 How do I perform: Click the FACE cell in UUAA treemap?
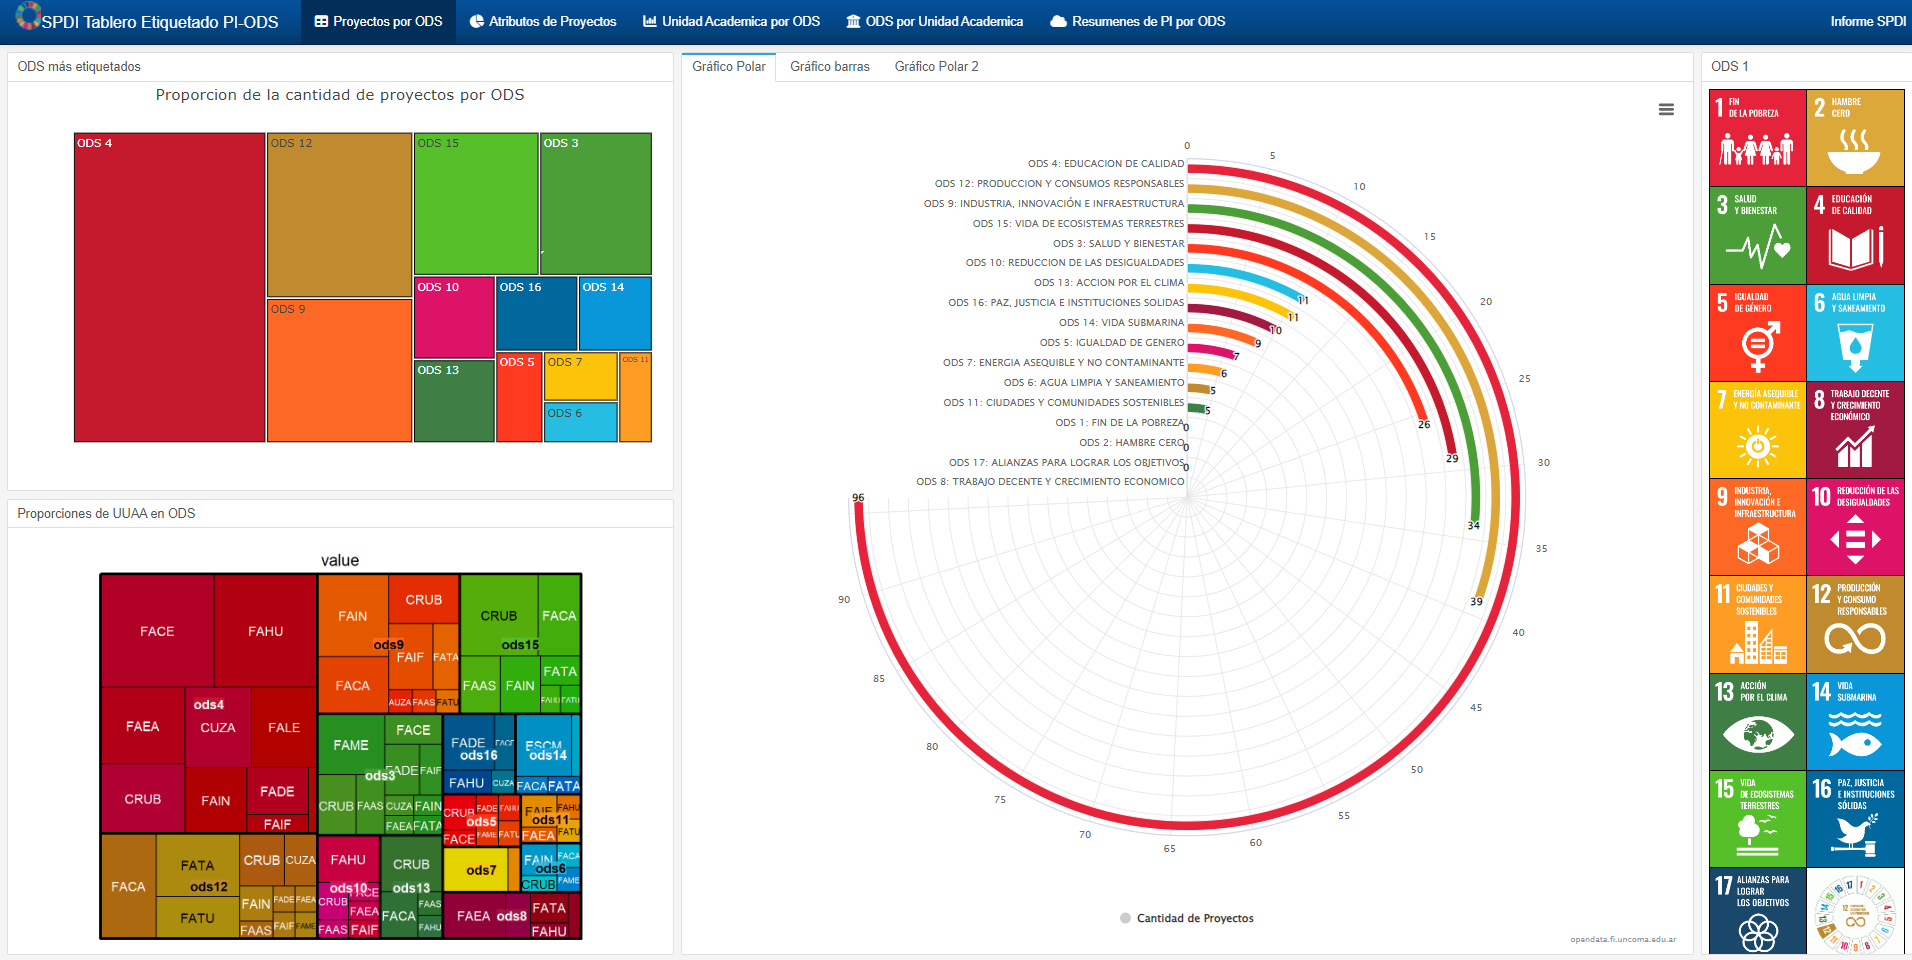click(x=157, y=631)
